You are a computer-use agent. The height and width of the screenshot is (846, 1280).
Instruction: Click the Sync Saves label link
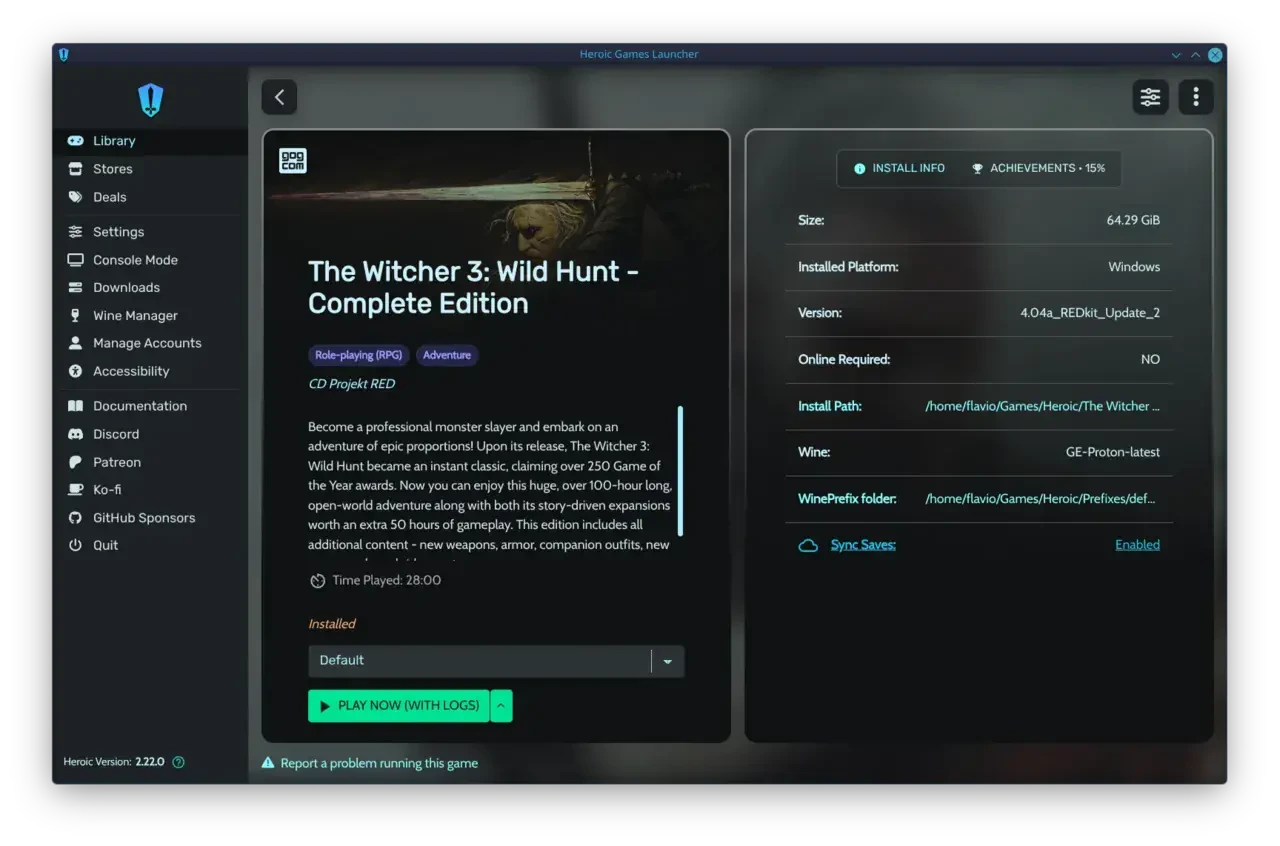pyautogui.click(x=863, y=545)
